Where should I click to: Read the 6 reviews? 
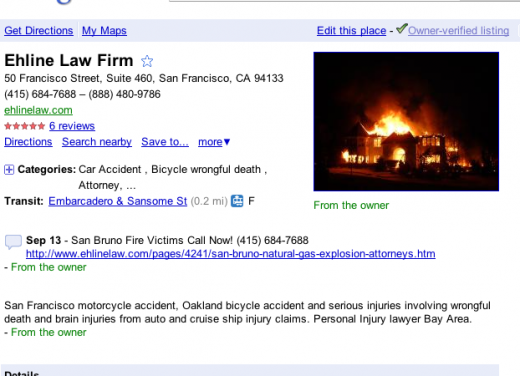coord(72,126)
